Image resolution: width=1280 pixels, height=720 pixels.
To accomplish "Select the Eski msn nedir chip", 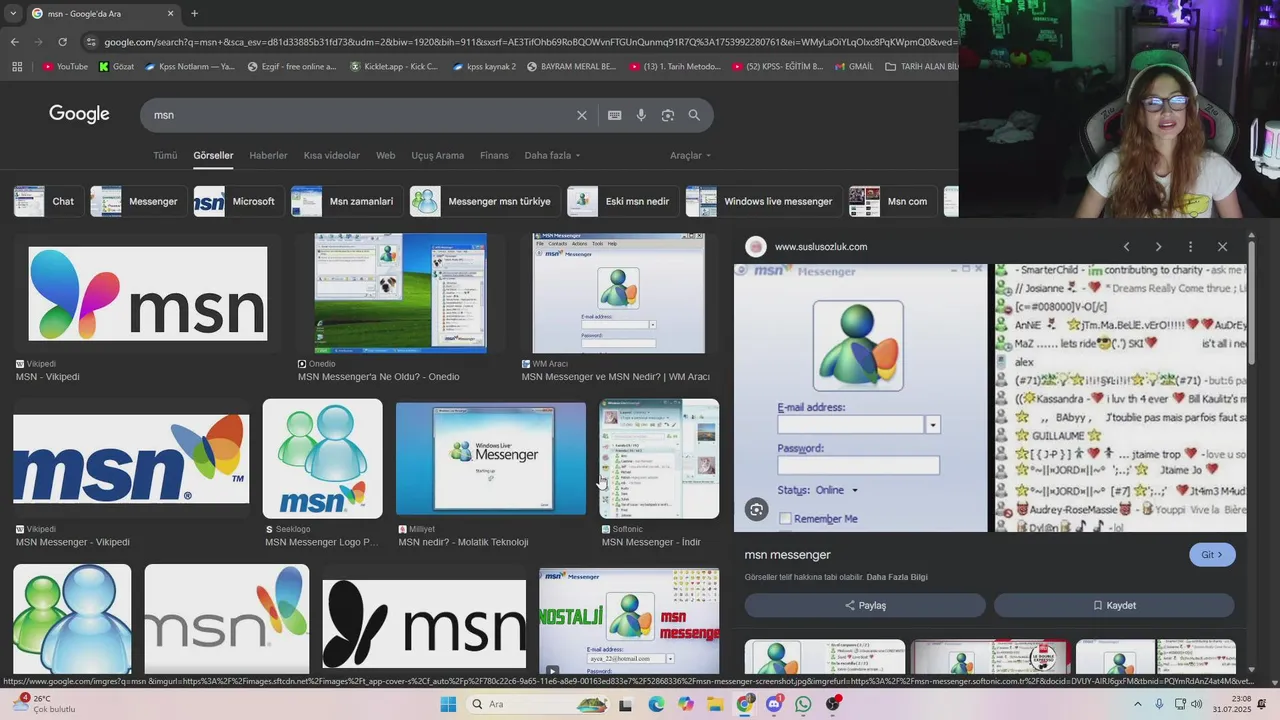I will 622,201.
